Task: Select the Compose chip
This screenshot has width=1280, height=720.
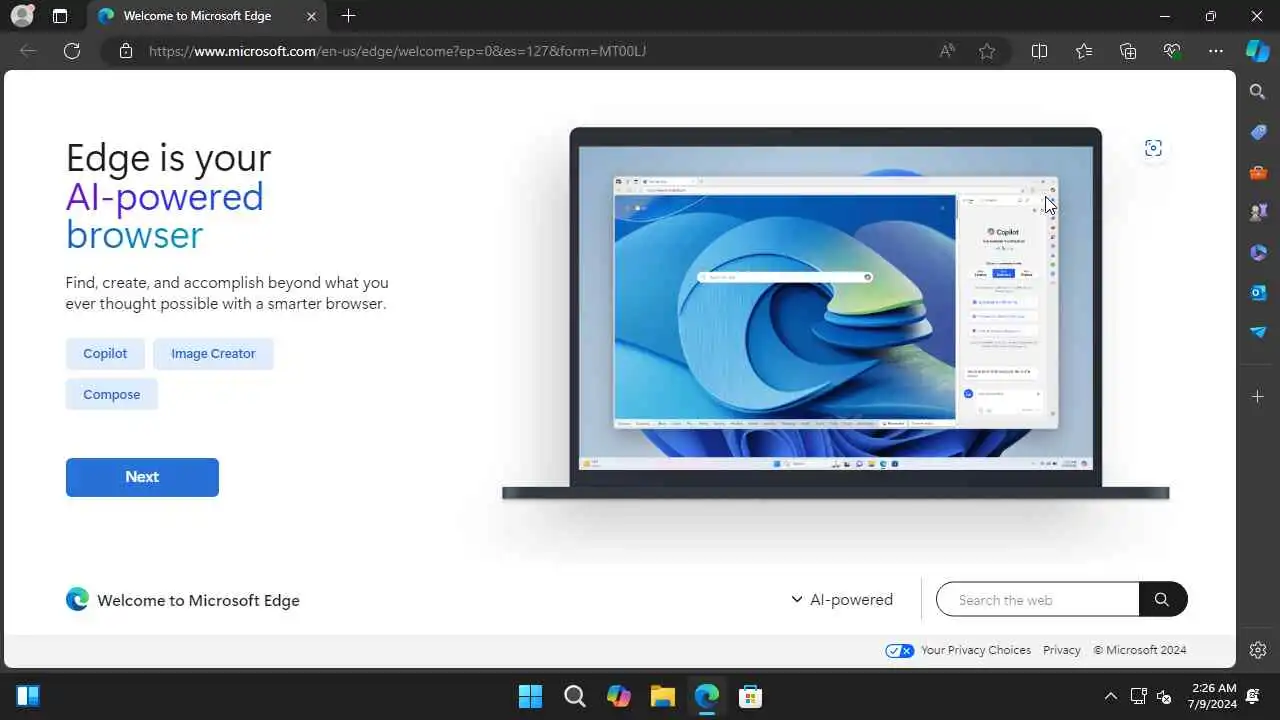Action: 112,394
